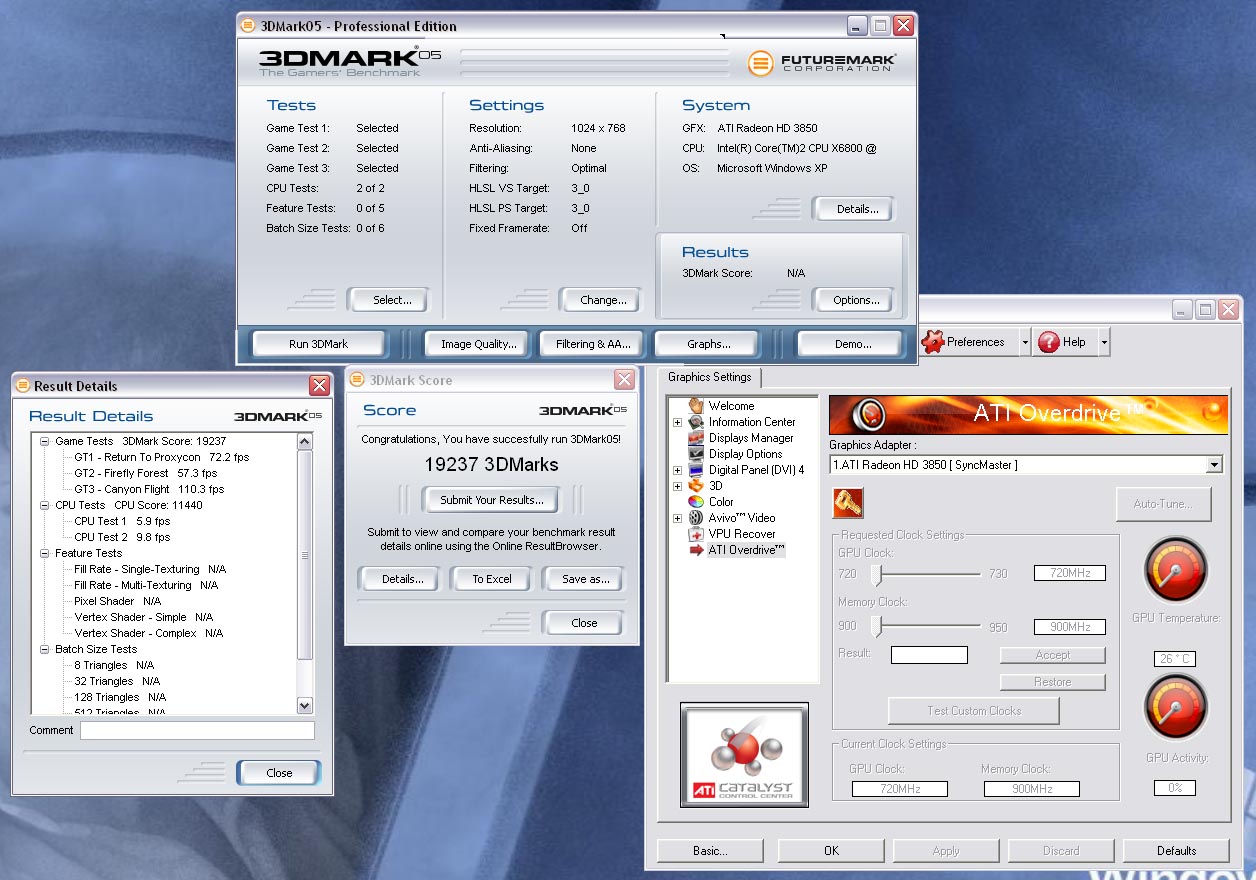Screen dimensions: 1256x880
Task: Click the requested Memory Clock 900MHz field
Action: (x=1069, y=627)
